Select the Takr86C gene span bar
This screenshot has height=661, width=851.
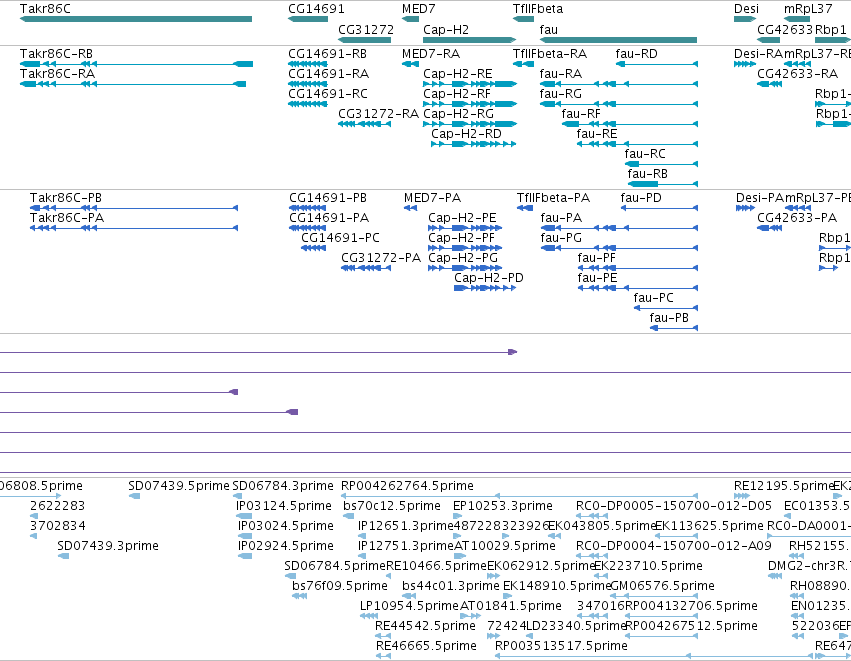click(136, 19)
